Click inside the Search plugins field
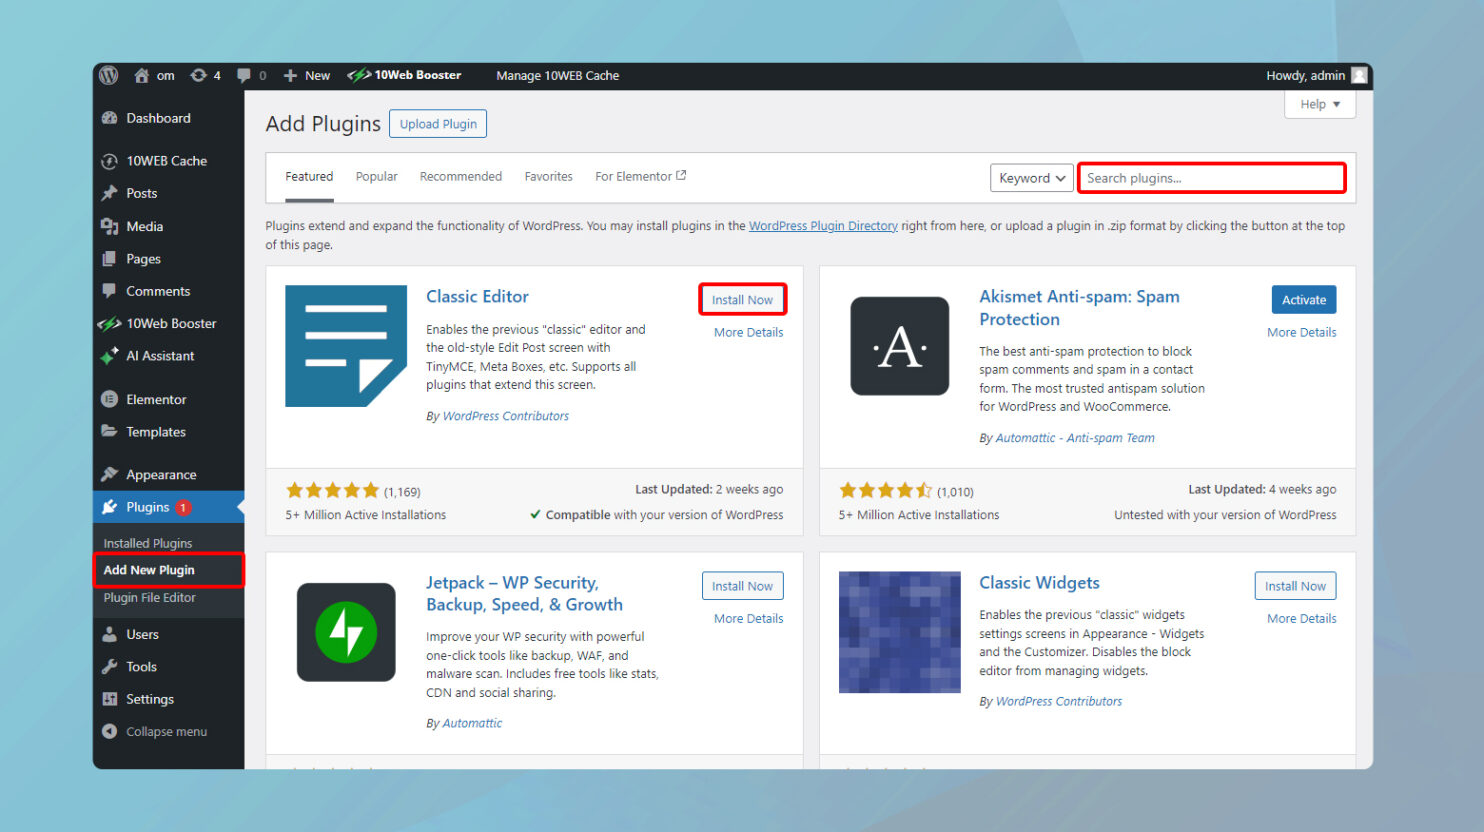 coord(1210,177)
